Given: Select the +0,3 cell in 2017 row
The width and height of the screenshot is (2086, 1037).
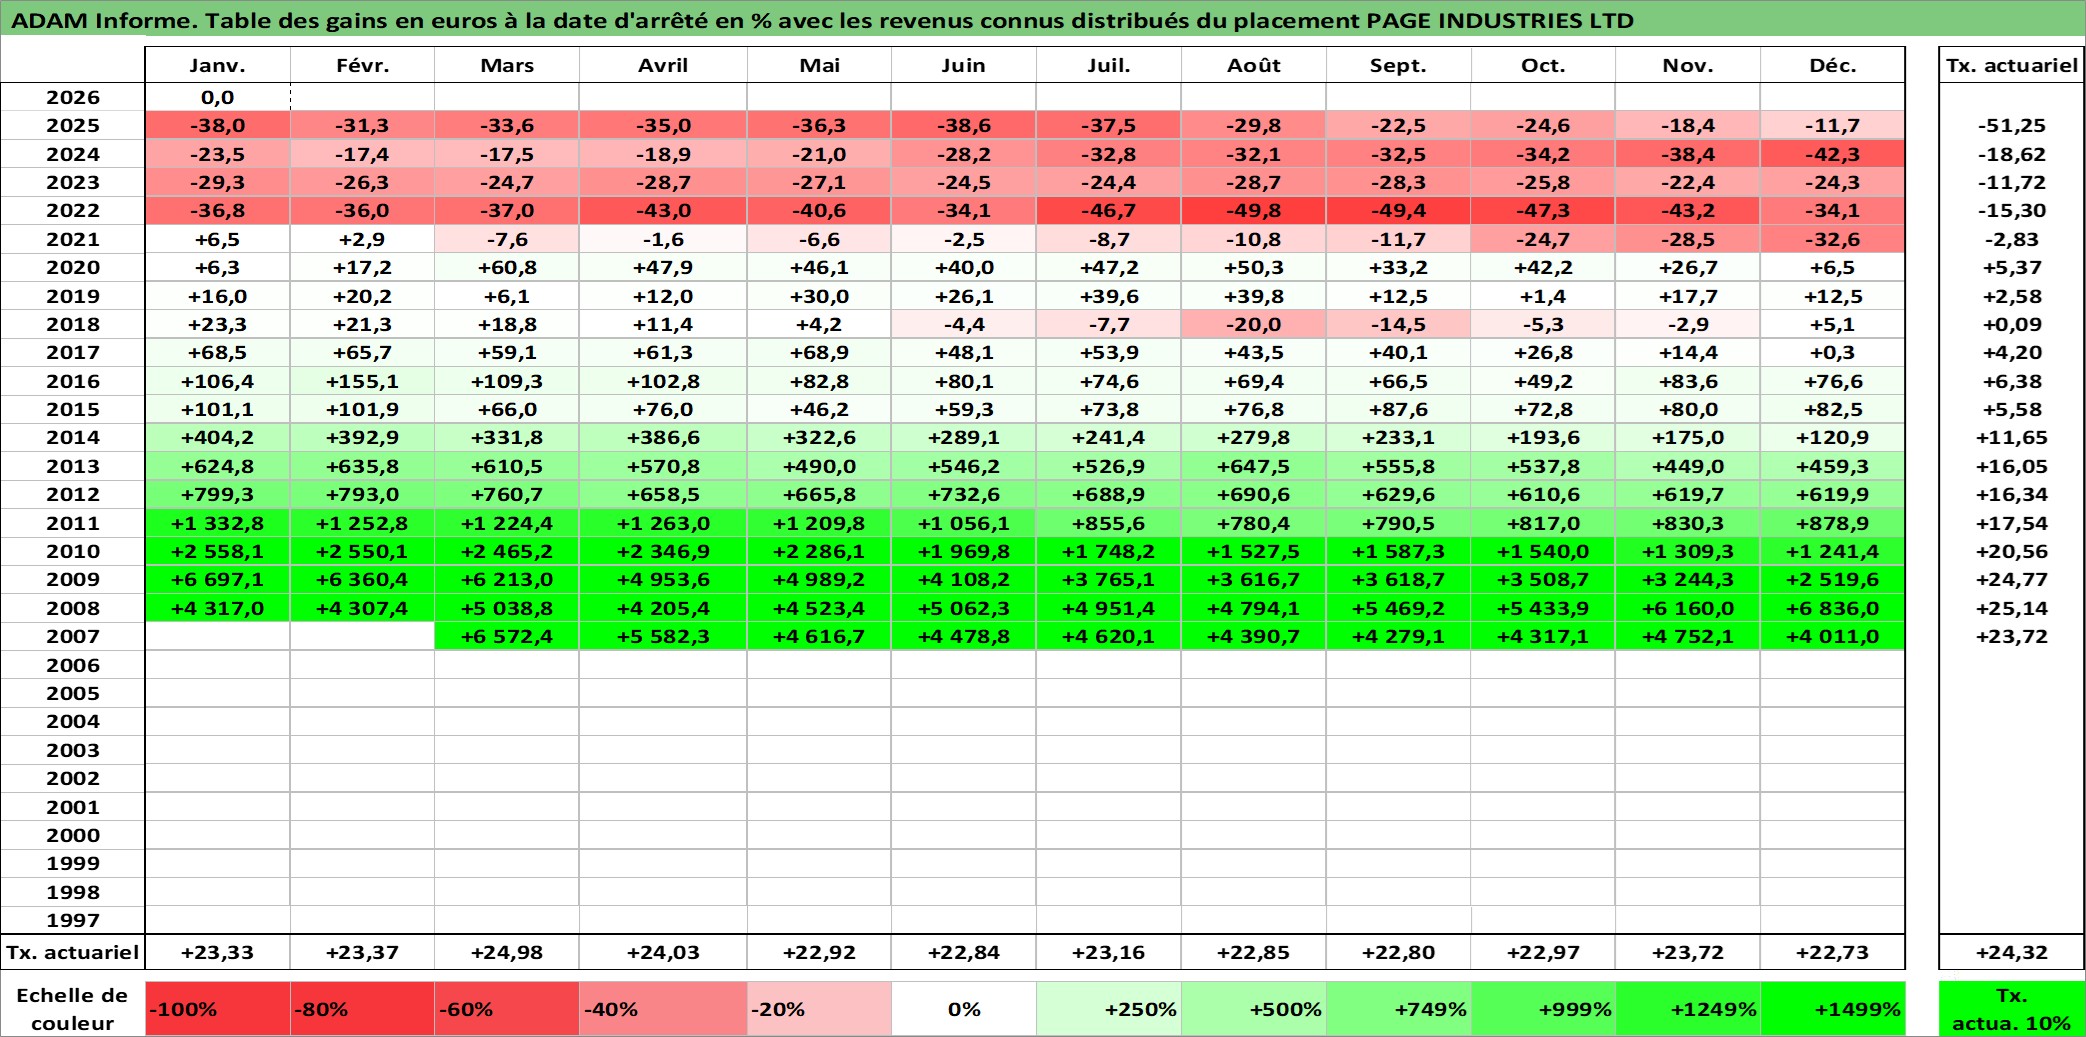Looking at the screenshot, I should pyautogui.click(x=1833, y=352).
